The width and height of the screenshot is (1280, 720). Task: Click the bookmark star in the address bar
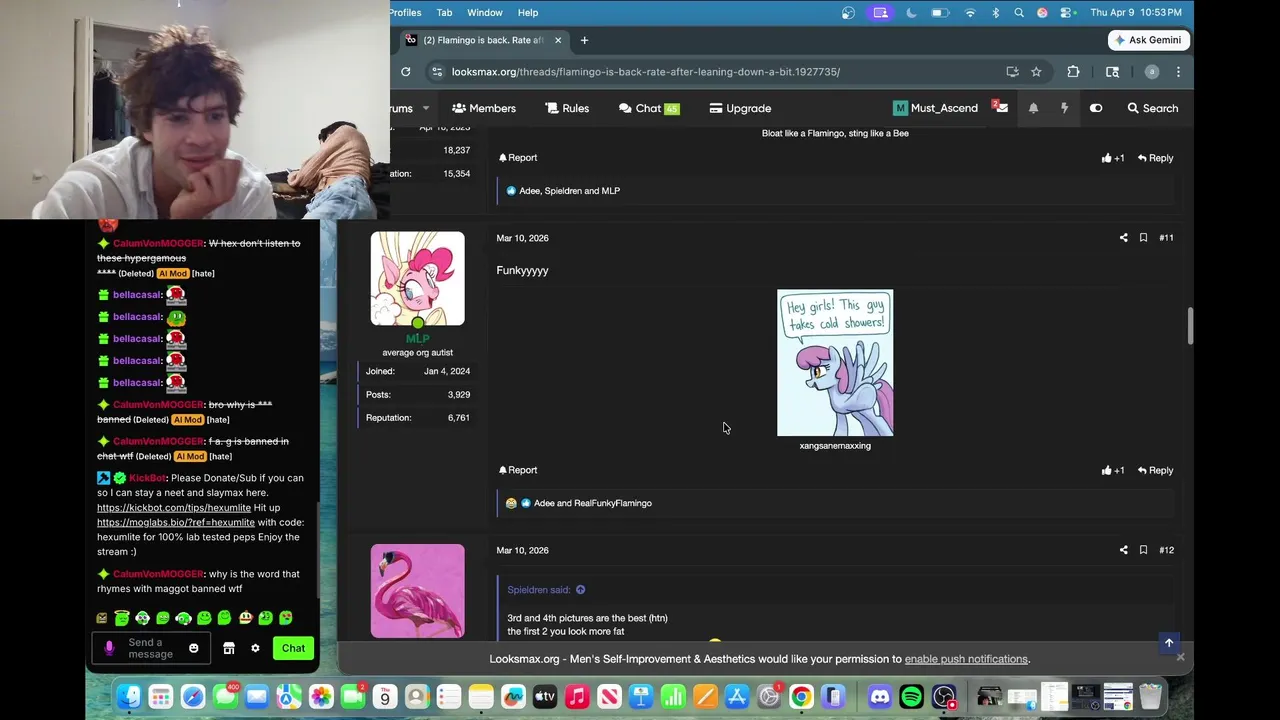[x=1036, y=72]
